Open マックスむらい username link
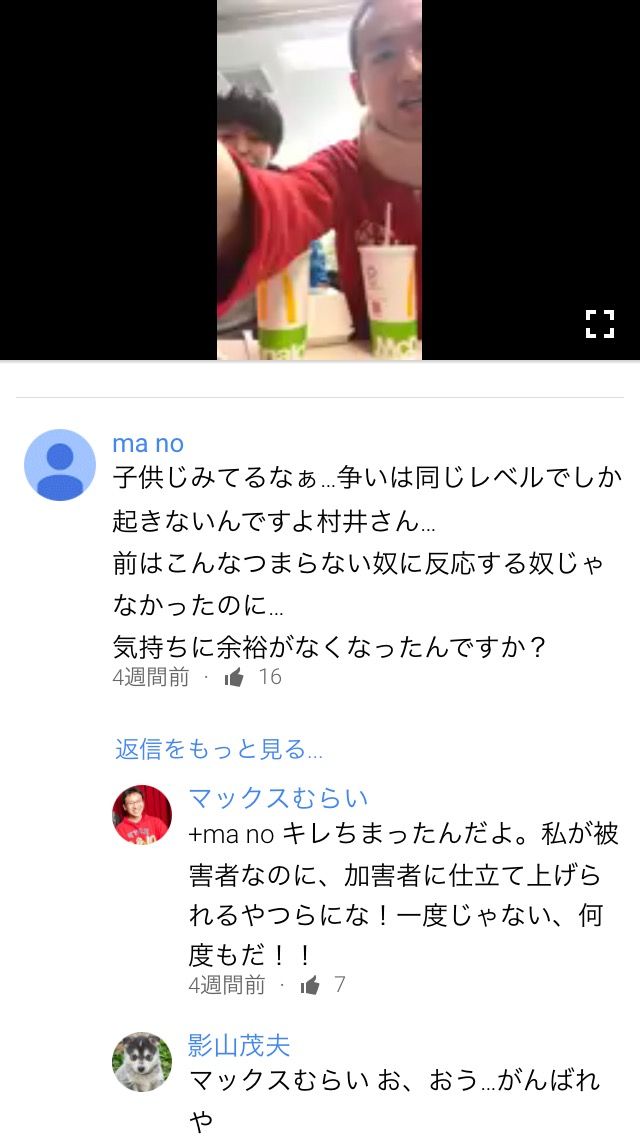Viewport: 640px width, 1136px height. coord(278,798)
